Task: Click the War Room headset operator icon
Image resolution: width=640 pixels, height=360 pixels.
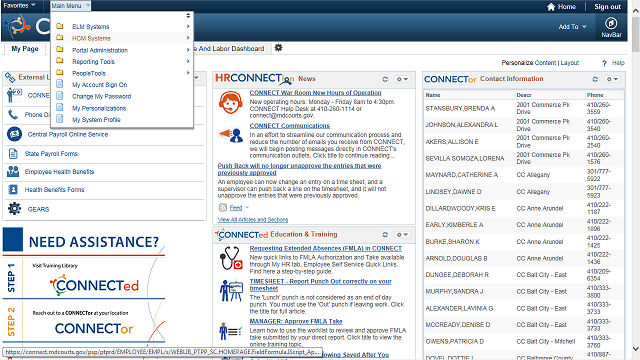Action: [x=231, y=103]
